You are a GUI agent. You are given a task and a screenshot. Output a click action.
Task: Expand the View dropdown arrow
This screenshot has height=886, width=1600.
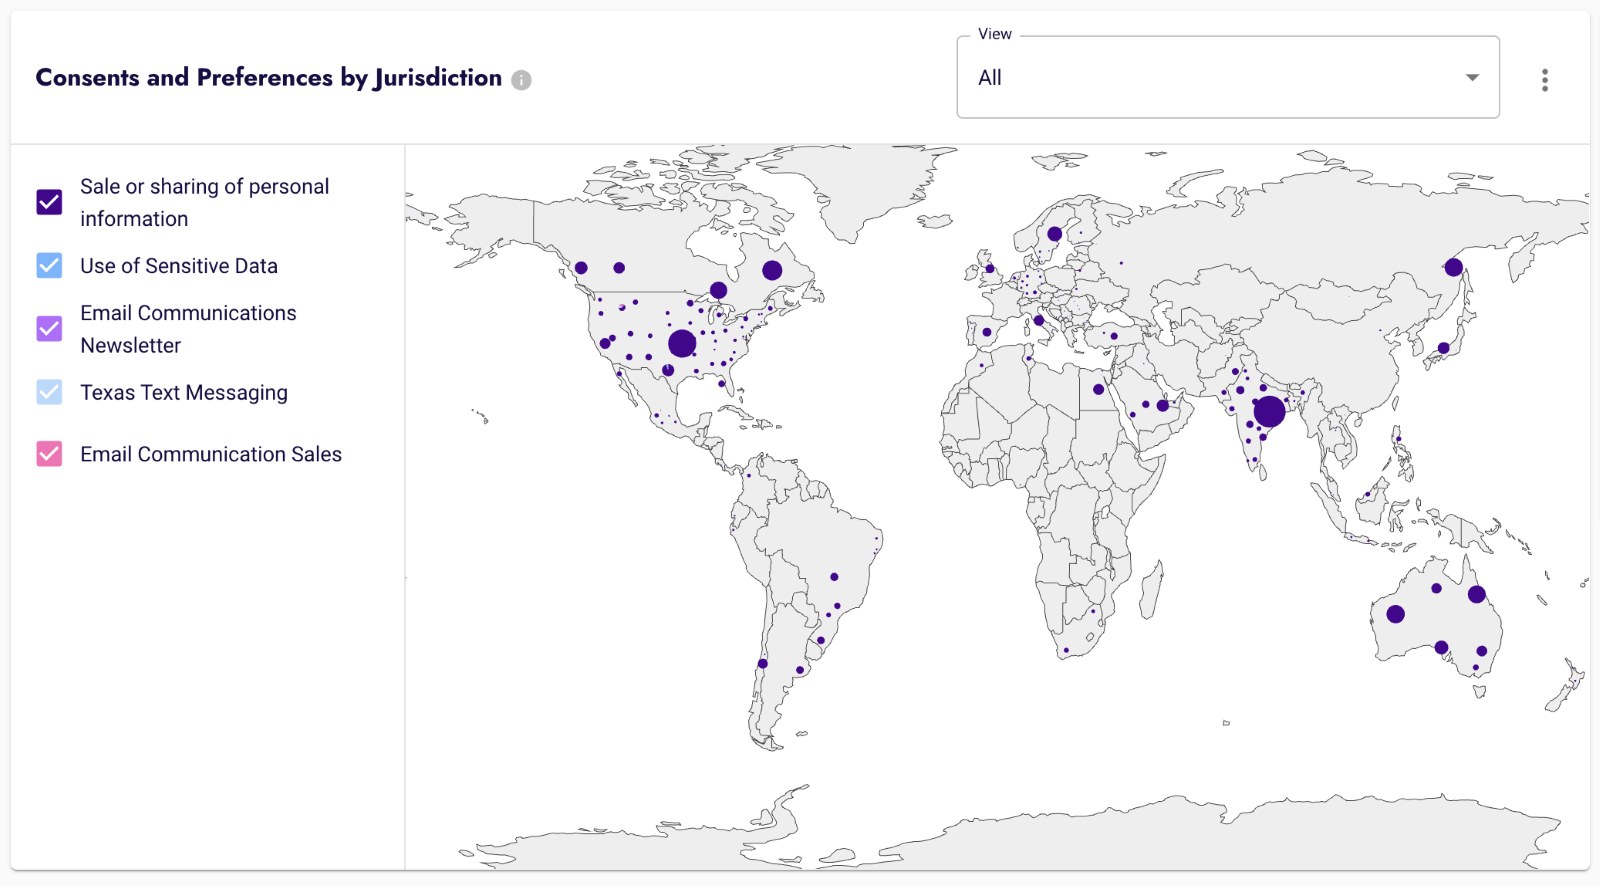click(x=1472, y=78)
